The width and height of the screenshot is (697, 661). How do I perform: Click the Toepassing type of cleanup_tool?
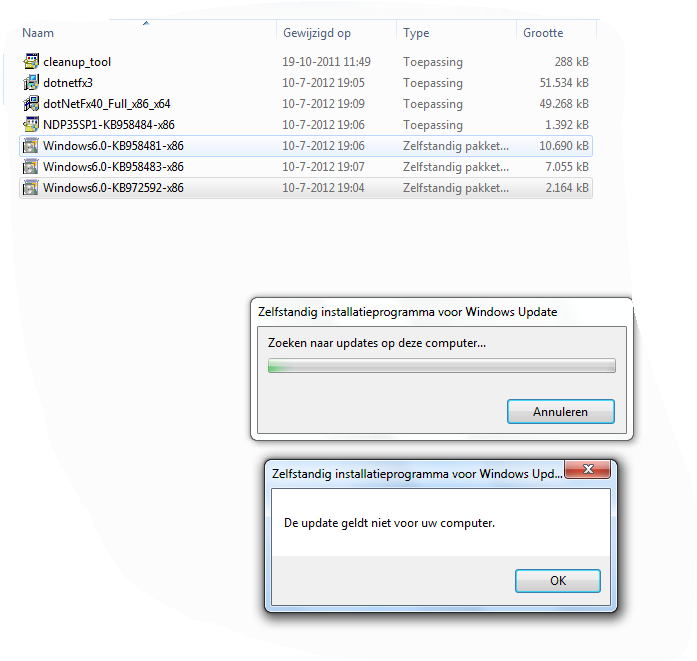[433, 62]
